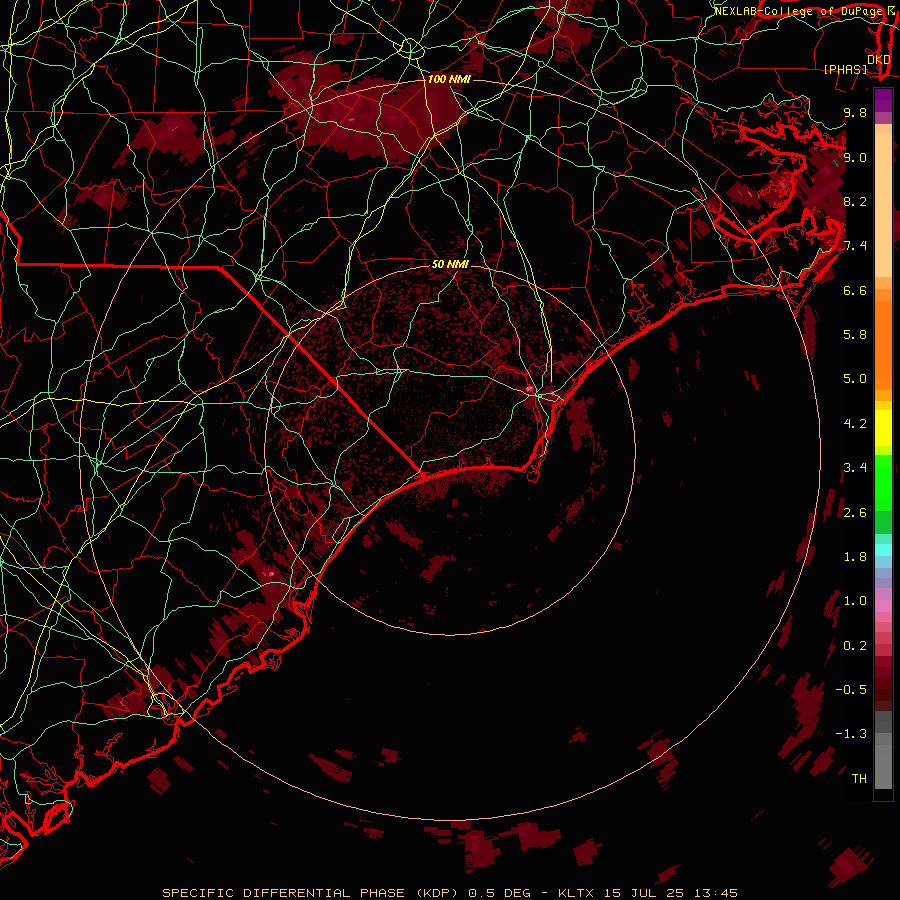Viewport: 900px width, 900px height.
Task: Click the 1.8 value on color scale
Action: tap(855, 557)
